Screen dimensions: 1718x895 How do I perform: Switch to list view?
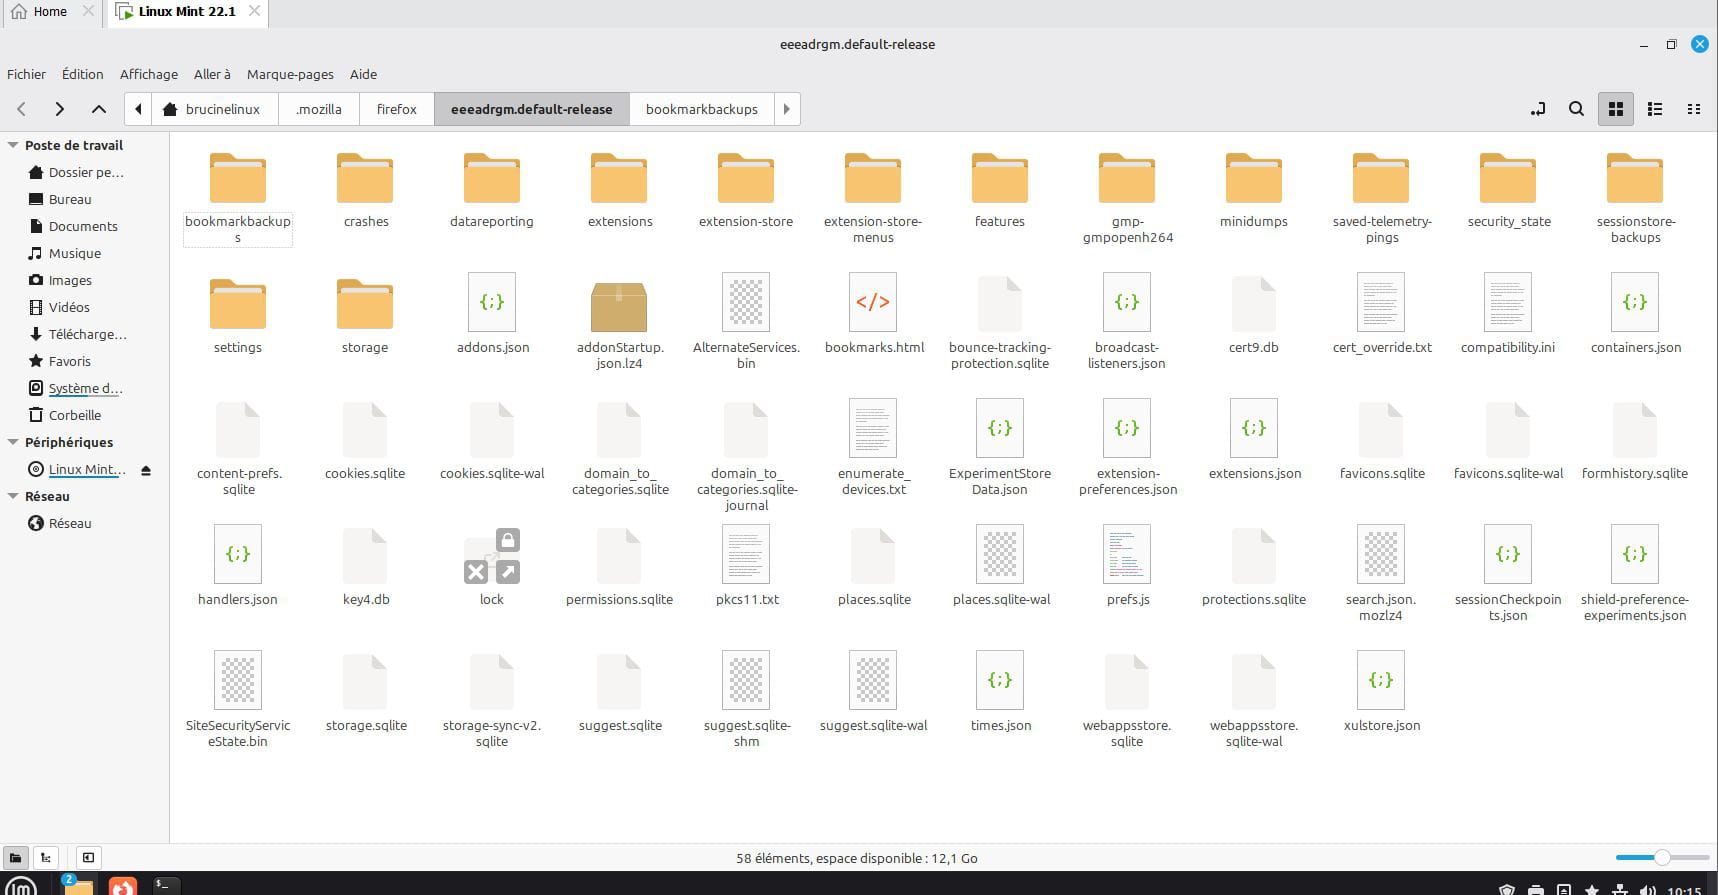point(1655,109)
